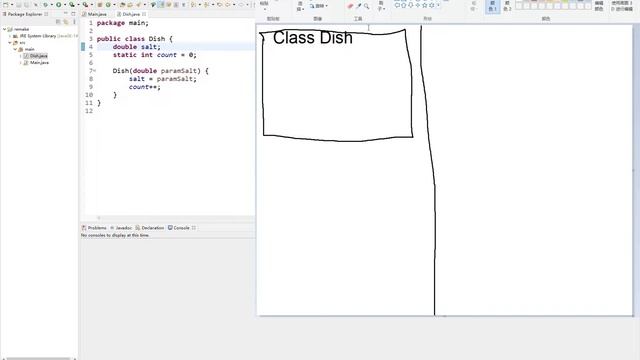The height and width of the screenshot is (360, 640).
Task: Click the horizontal scrollbar of the code editor
Action: tap(169, 218)
